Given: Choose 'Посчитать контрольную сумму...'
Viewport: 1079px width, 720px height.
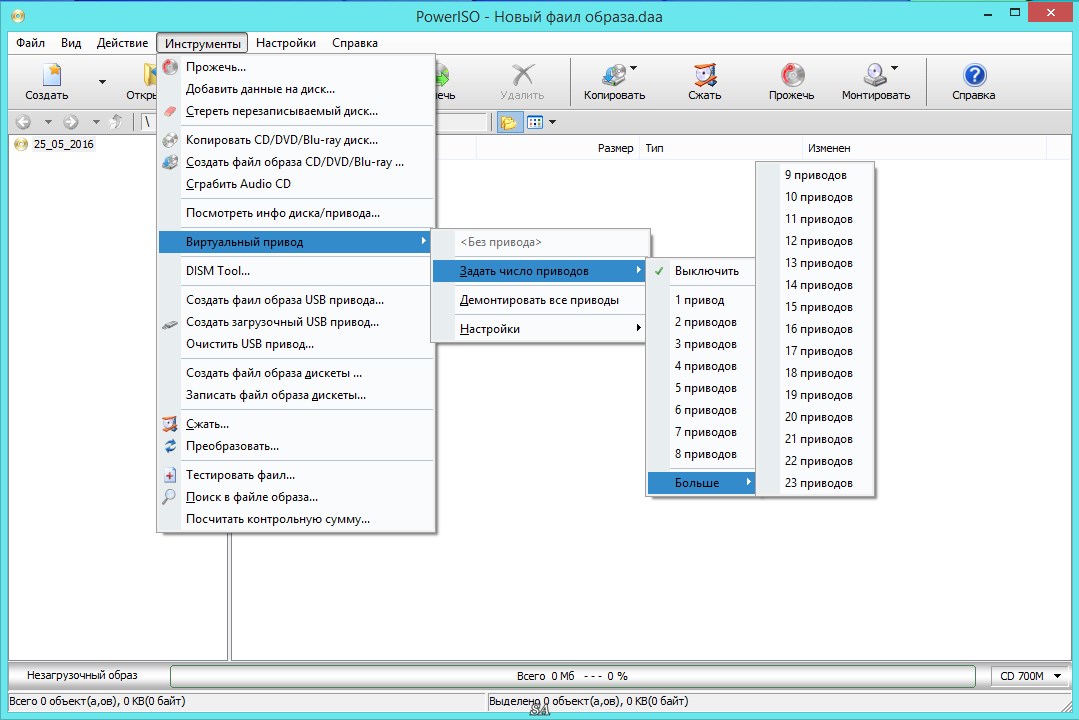Looking at the screenshot, I should (297, 519).
